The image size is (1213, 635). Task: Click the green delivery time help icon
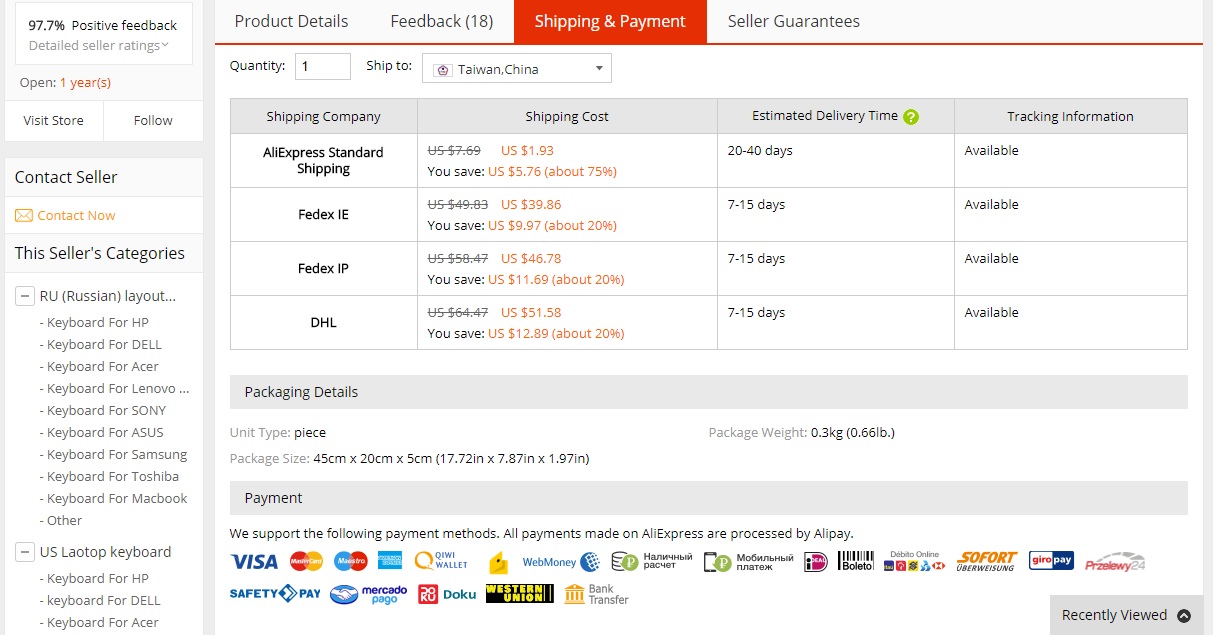(x=911, y=117)
